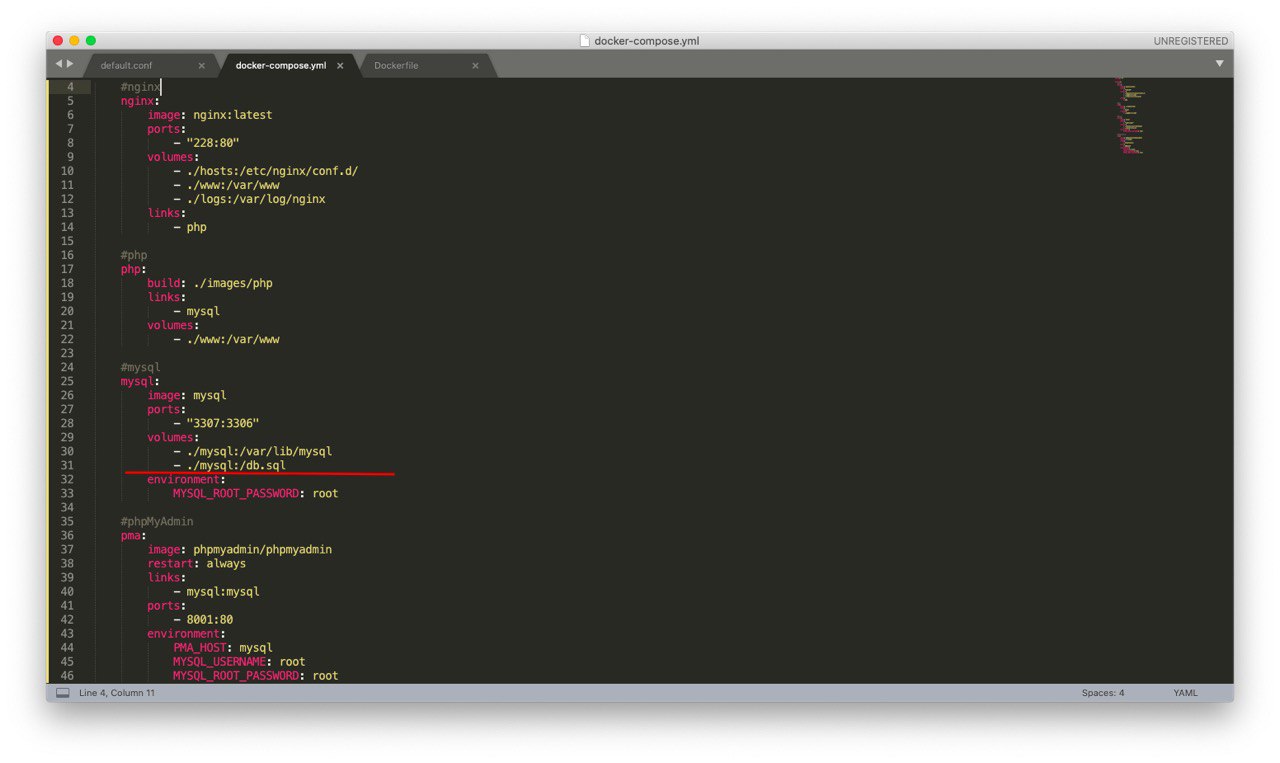
Task: Toggle the side panel switcher icon in status bar
Action: [63, 693]
